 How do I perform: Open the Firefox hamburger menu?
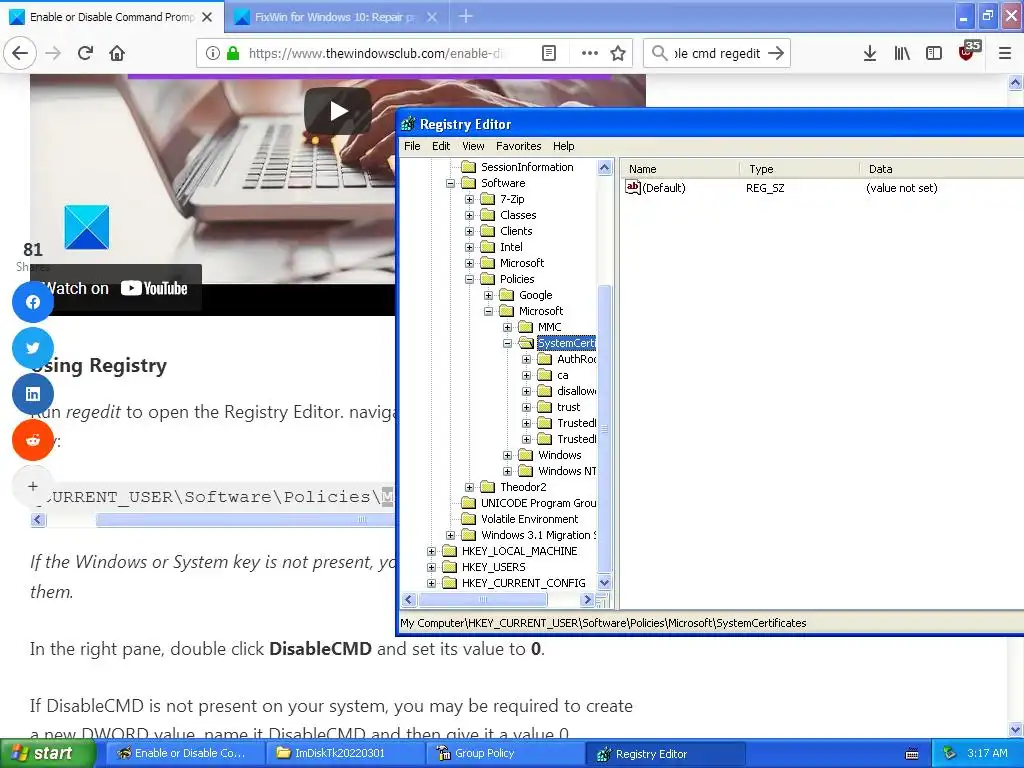[x=1005, y=53]
